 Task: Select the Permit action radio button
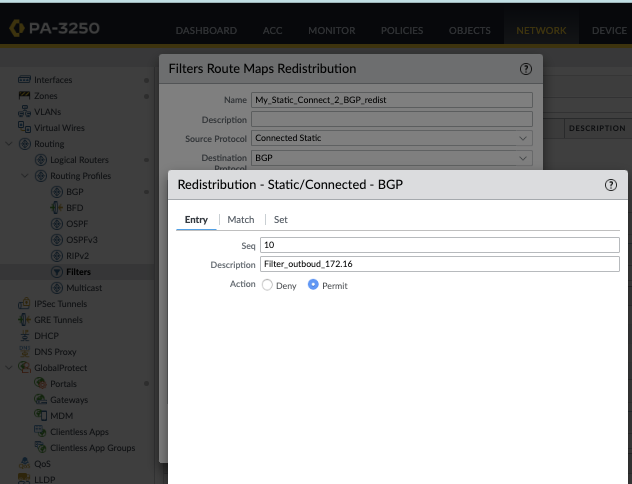[x=313, y=285]
